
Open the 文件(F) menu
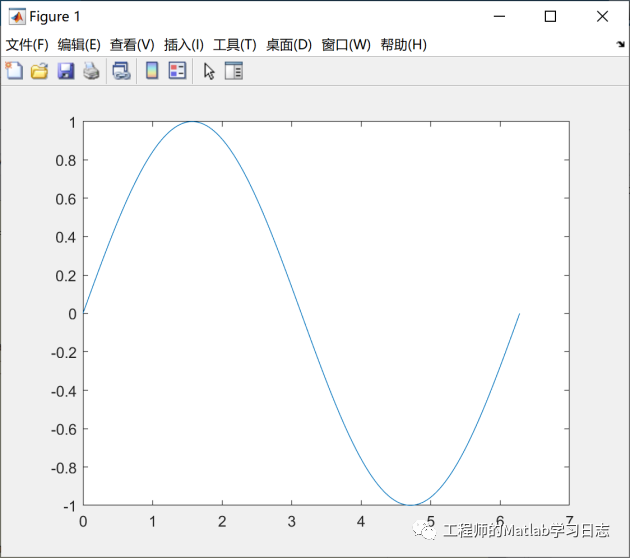click(x=27, y=45)
